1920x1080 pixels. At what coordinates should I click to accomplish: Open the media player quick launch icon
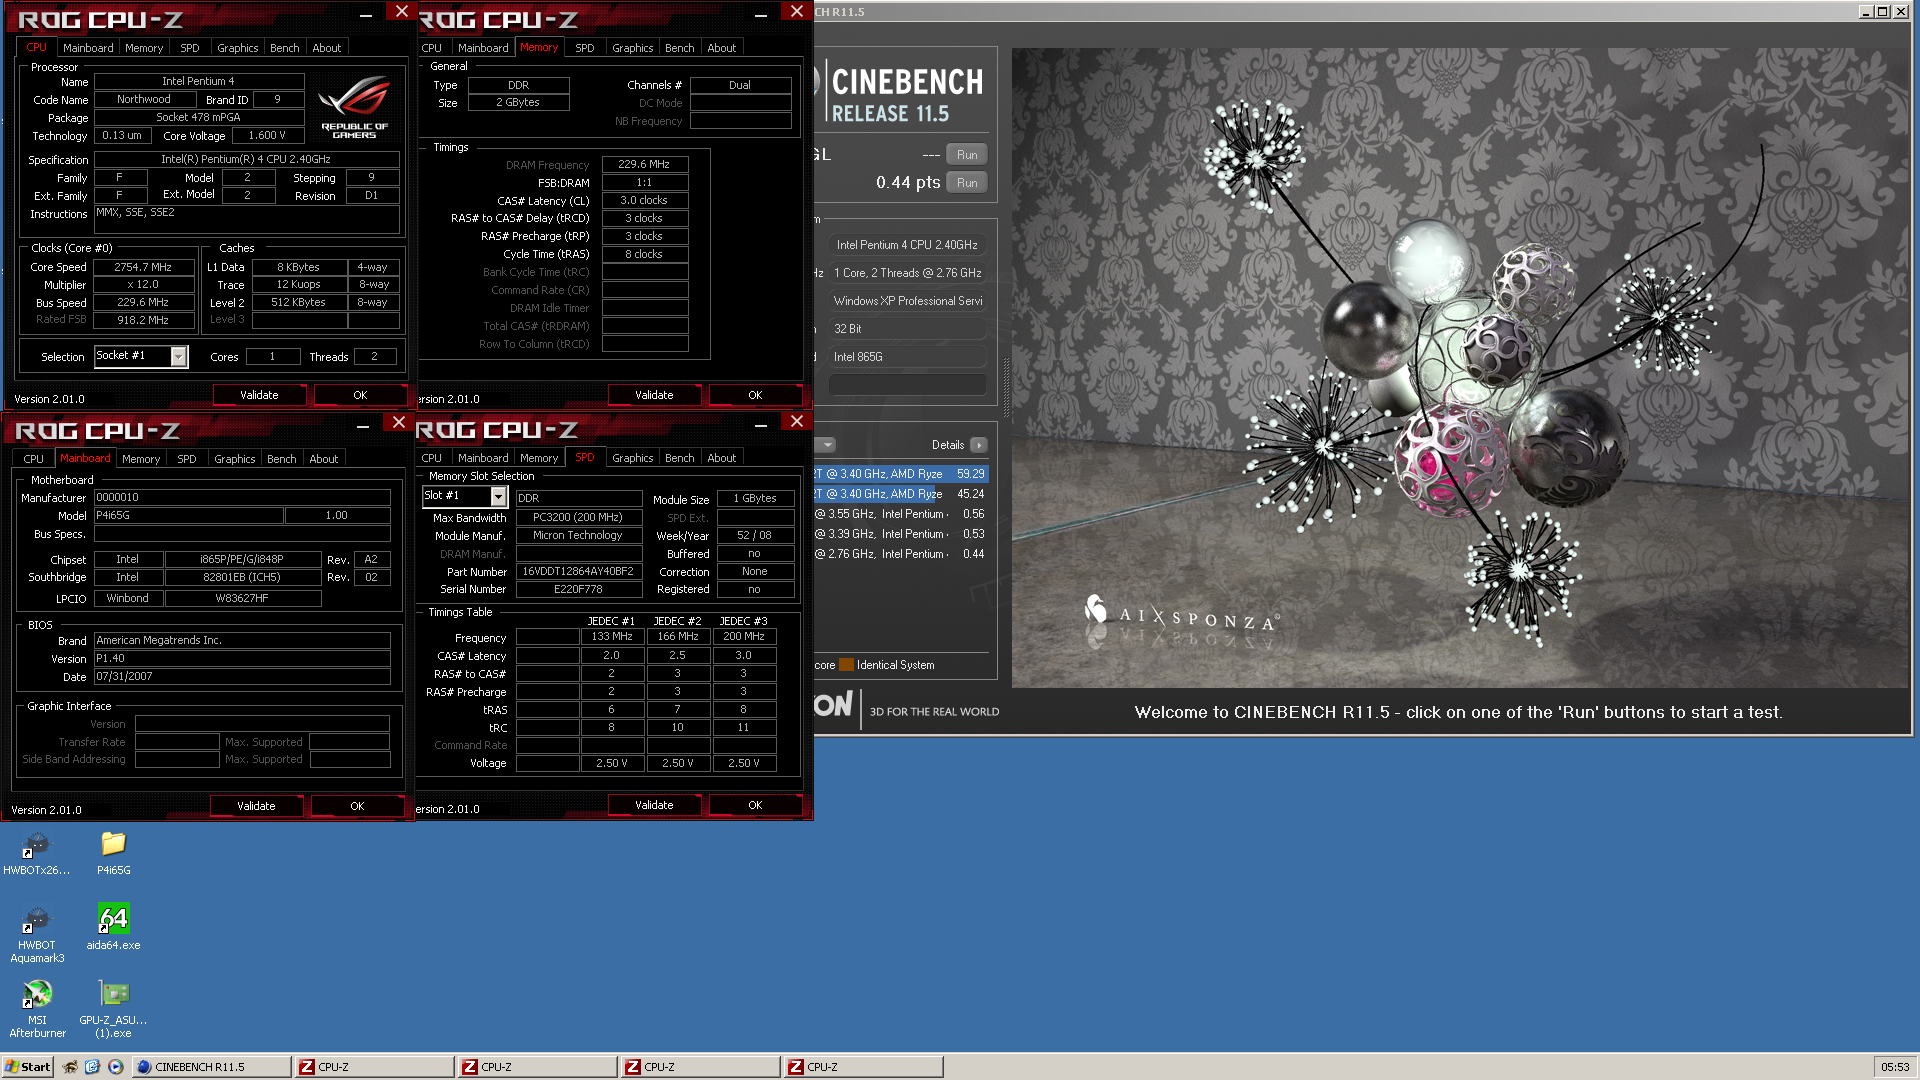[116, 1067]
